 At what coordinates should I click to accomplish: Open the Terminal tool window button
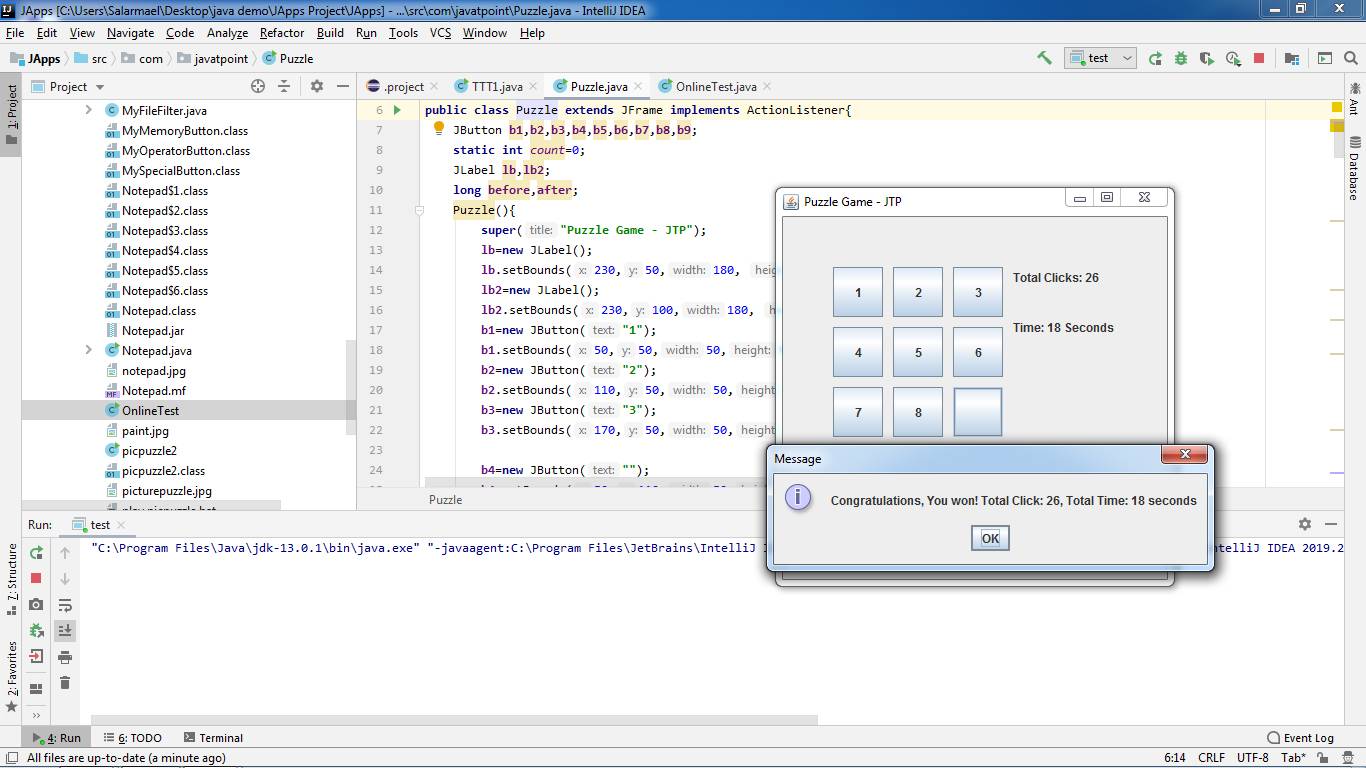[x=211, y=738]
